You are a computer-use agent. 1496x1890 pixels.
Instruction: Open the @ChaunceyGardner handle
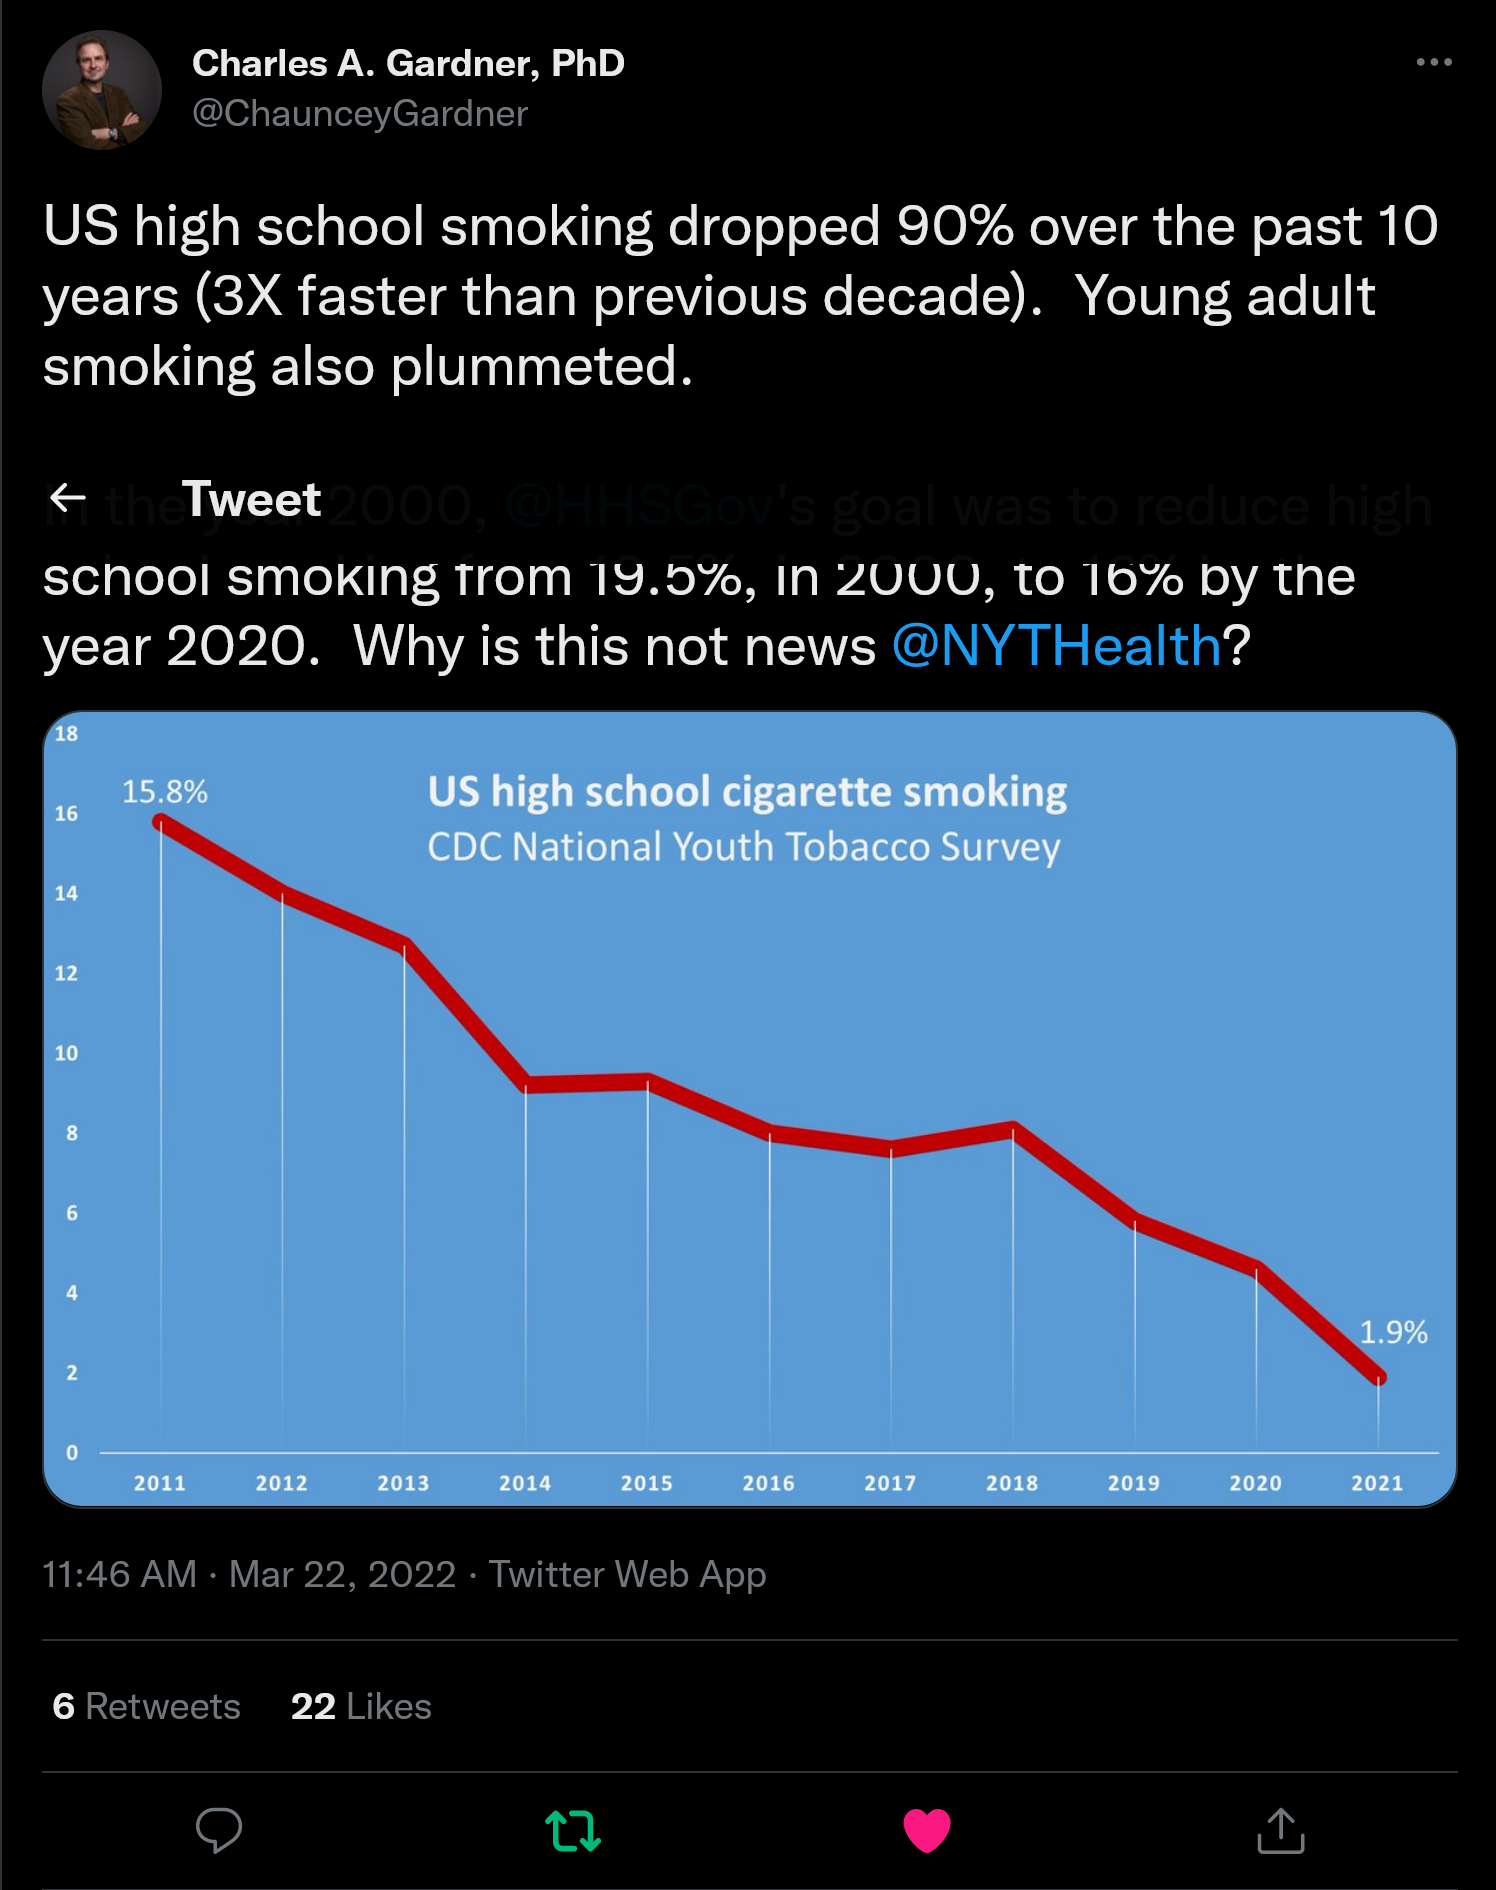(359, 114)
